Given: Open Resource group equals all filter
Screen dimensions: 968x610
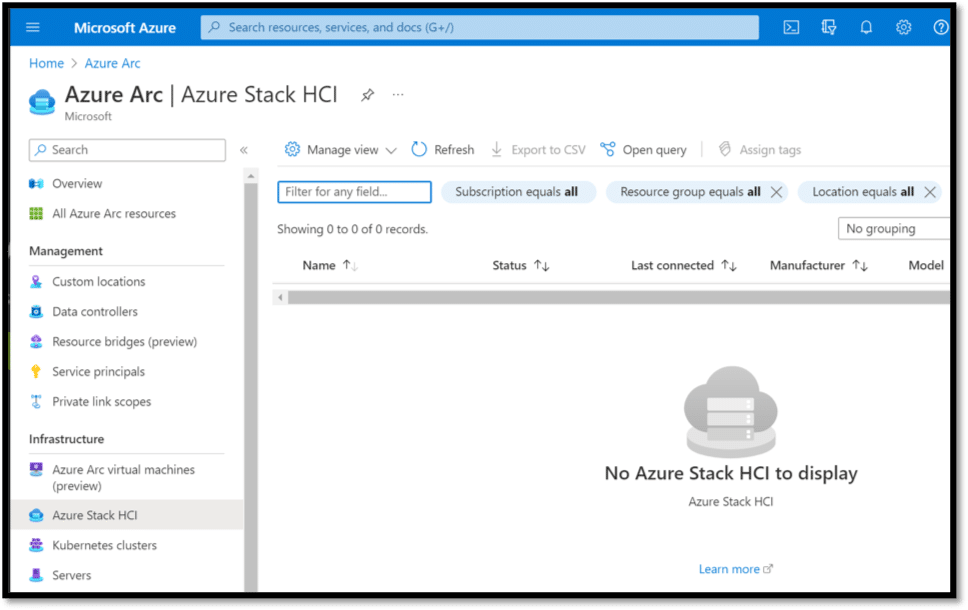Looking at the screenshot, I should coord(690,192).
